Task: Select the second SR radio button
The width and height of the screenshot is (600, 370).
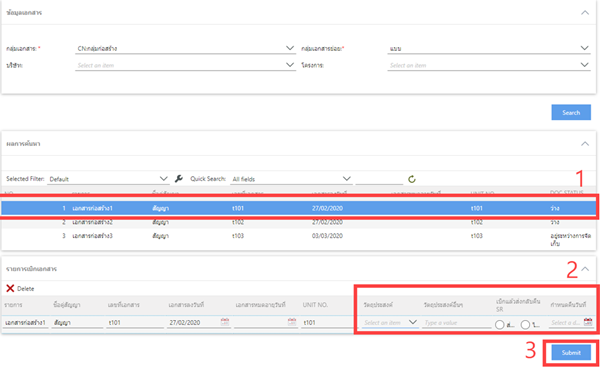Action: point(525,325)
